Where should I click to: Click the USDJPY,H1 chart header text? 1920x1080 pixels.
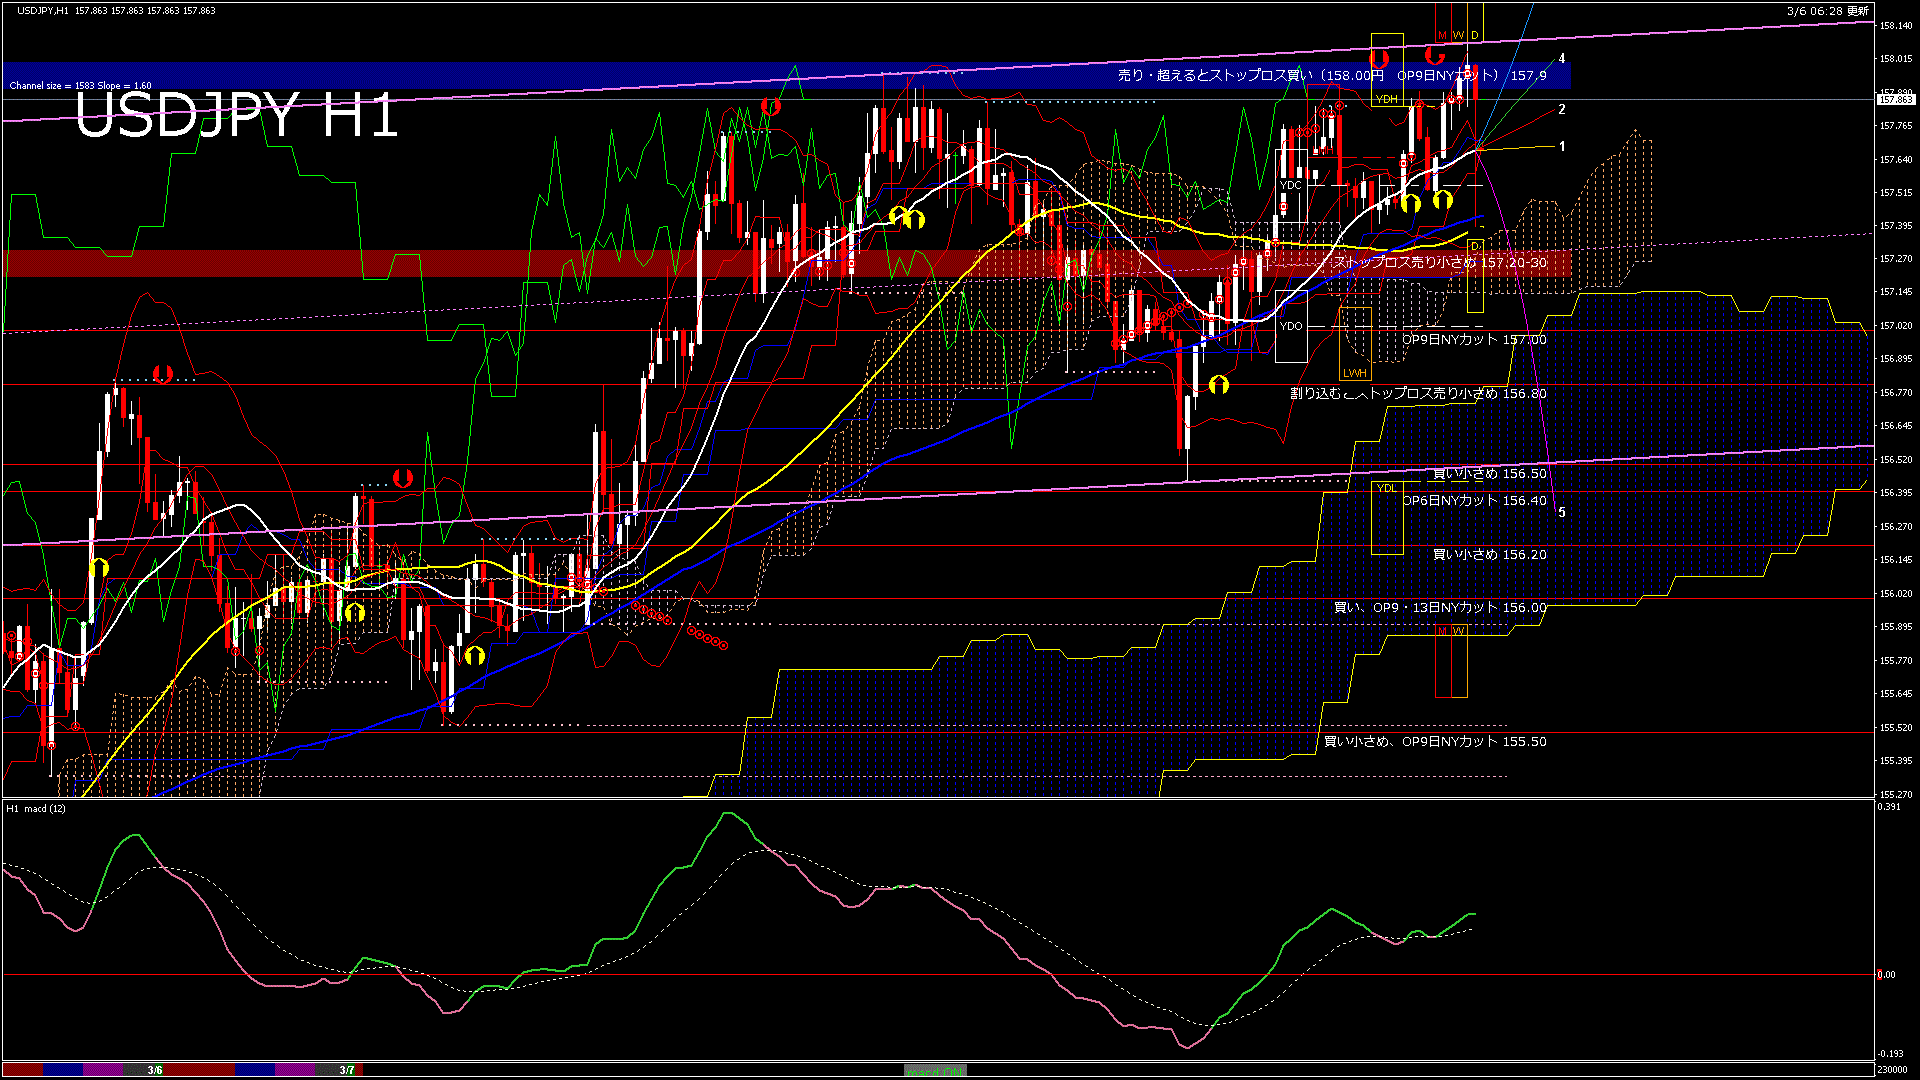44,10
